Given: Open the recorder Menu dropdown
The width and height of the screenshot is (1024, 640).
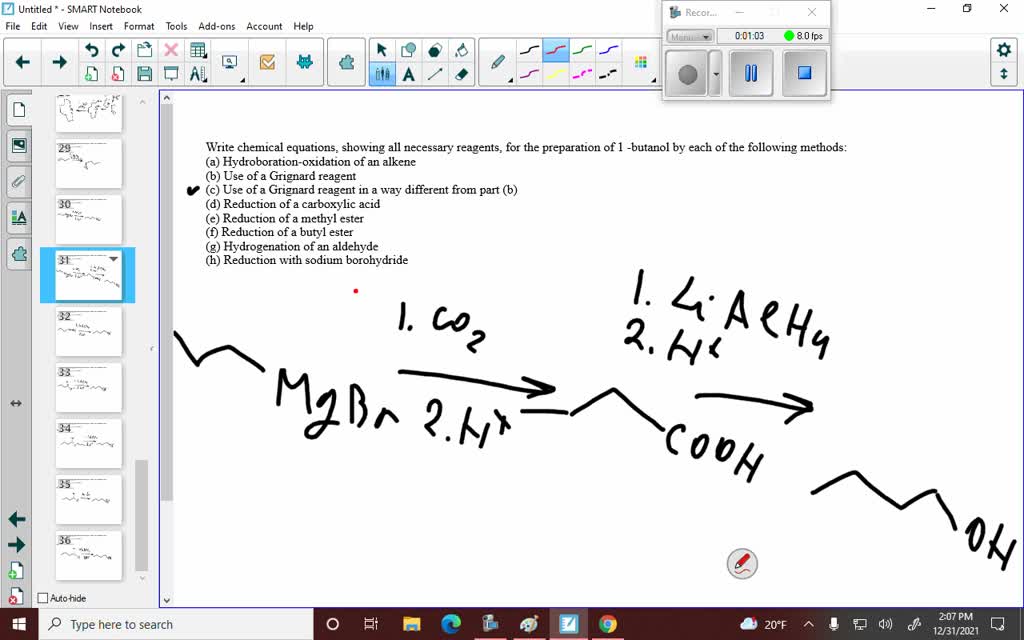Looking at the screenshot, I should point(690,36).
